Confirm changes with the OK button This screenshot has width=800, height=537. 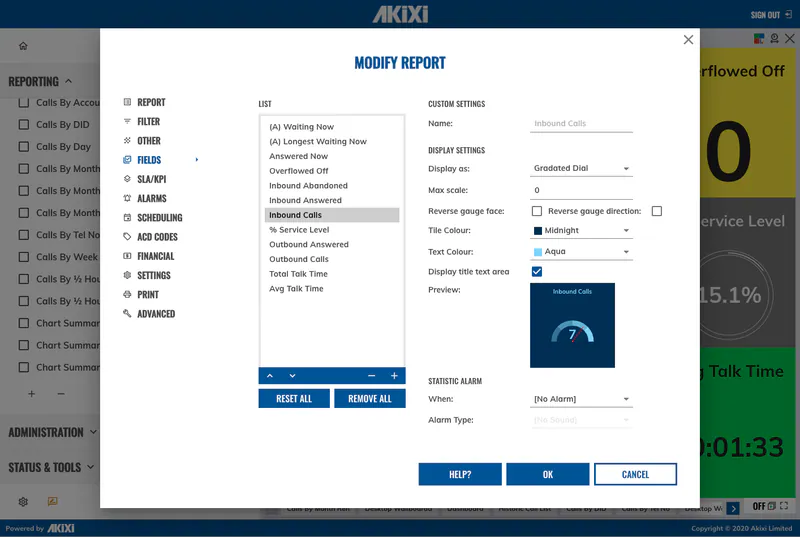[x=547, y=475]
